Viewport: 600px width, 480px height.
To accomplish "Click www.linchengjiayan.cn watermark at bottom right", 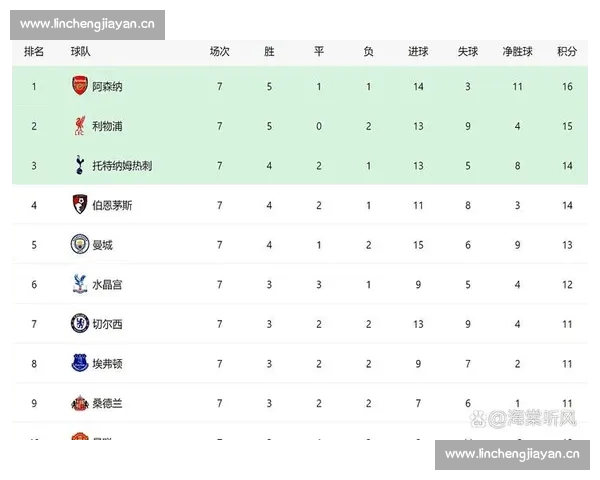I will click(512, 454).
